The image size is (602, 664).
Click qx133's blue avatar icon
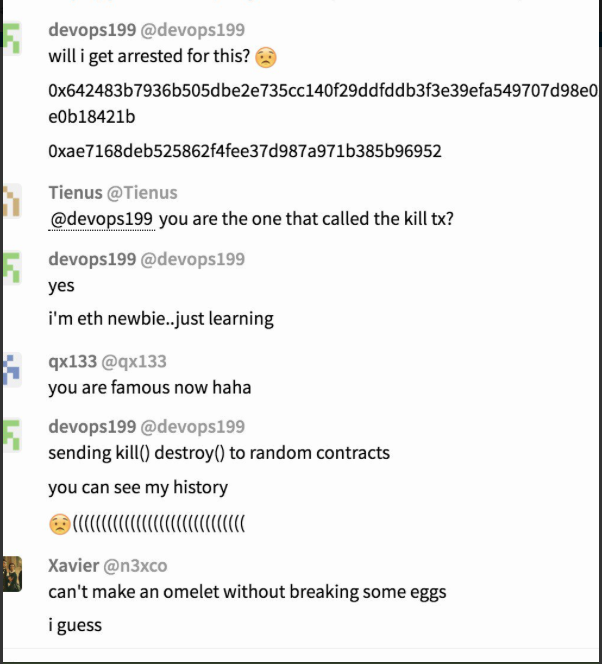point(11,370)
